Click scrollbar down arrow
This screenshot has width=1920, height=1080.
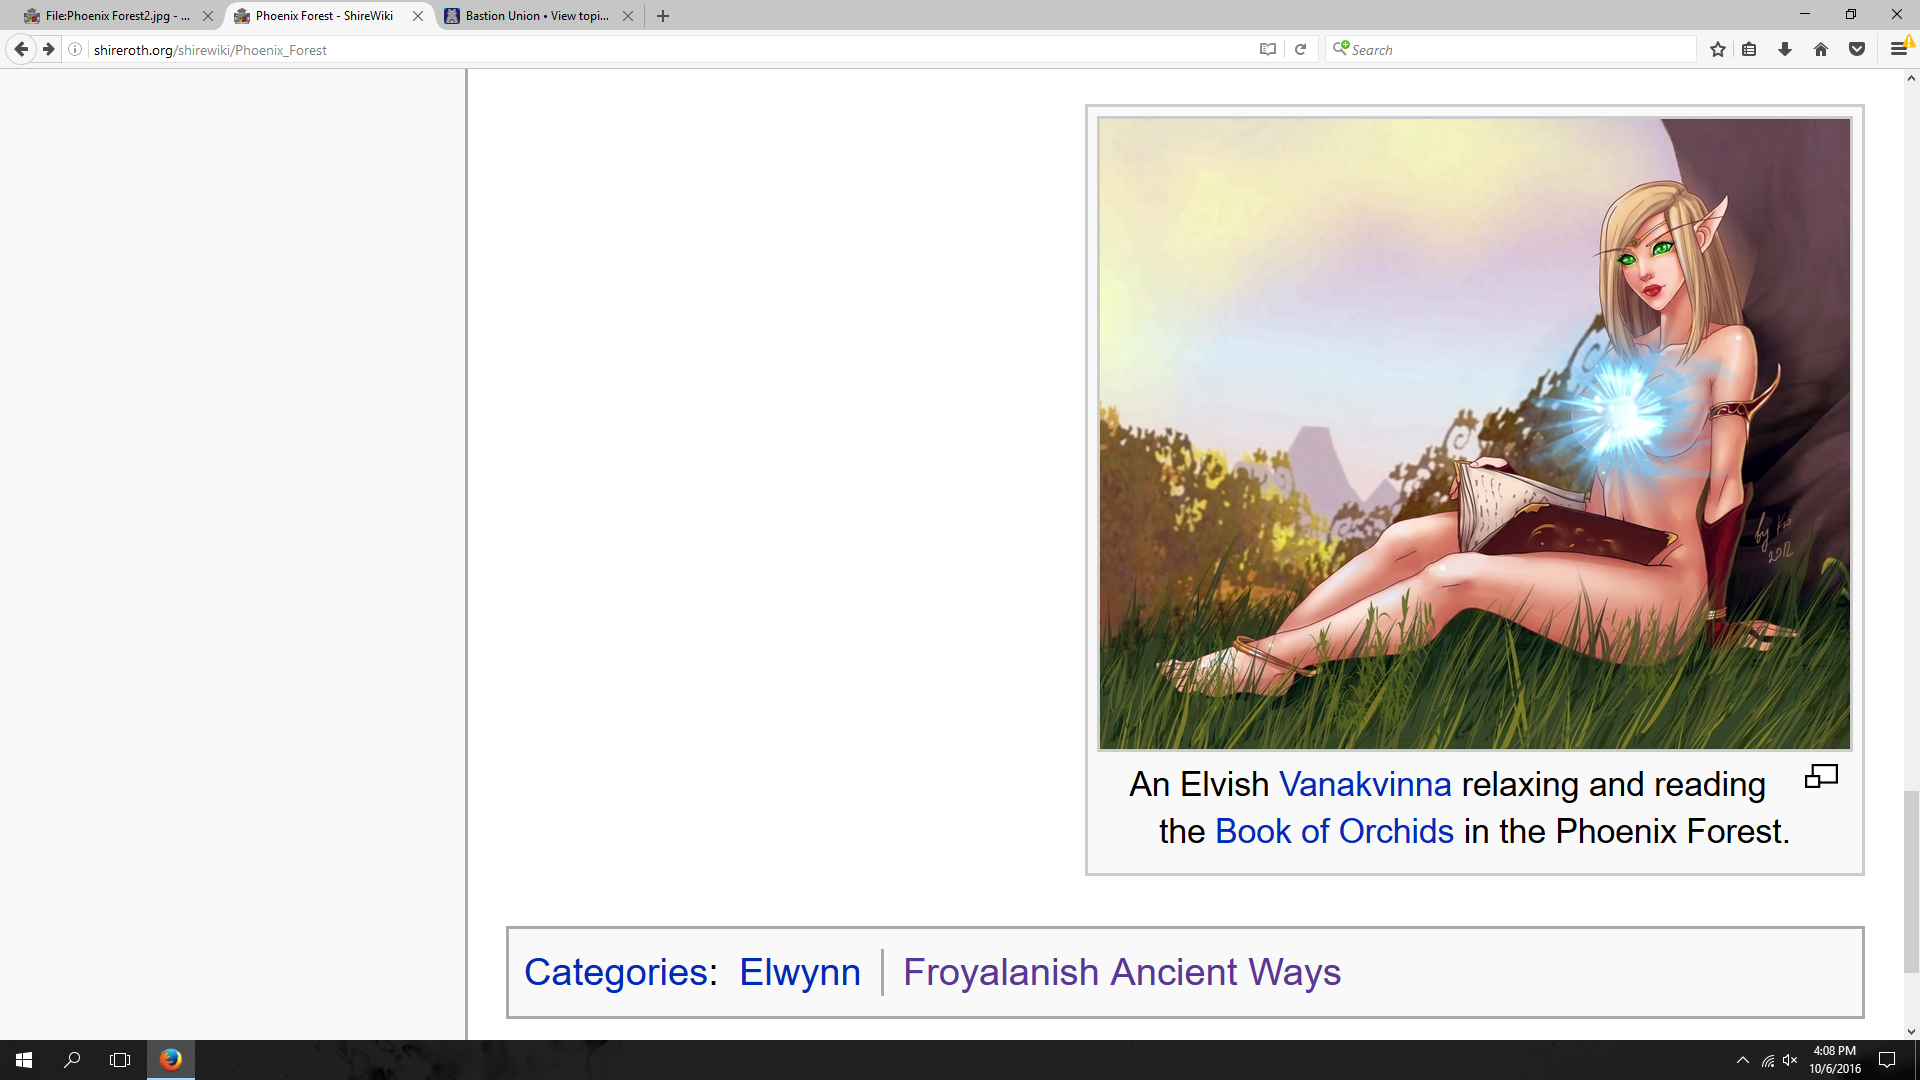coord(1910,1031)
